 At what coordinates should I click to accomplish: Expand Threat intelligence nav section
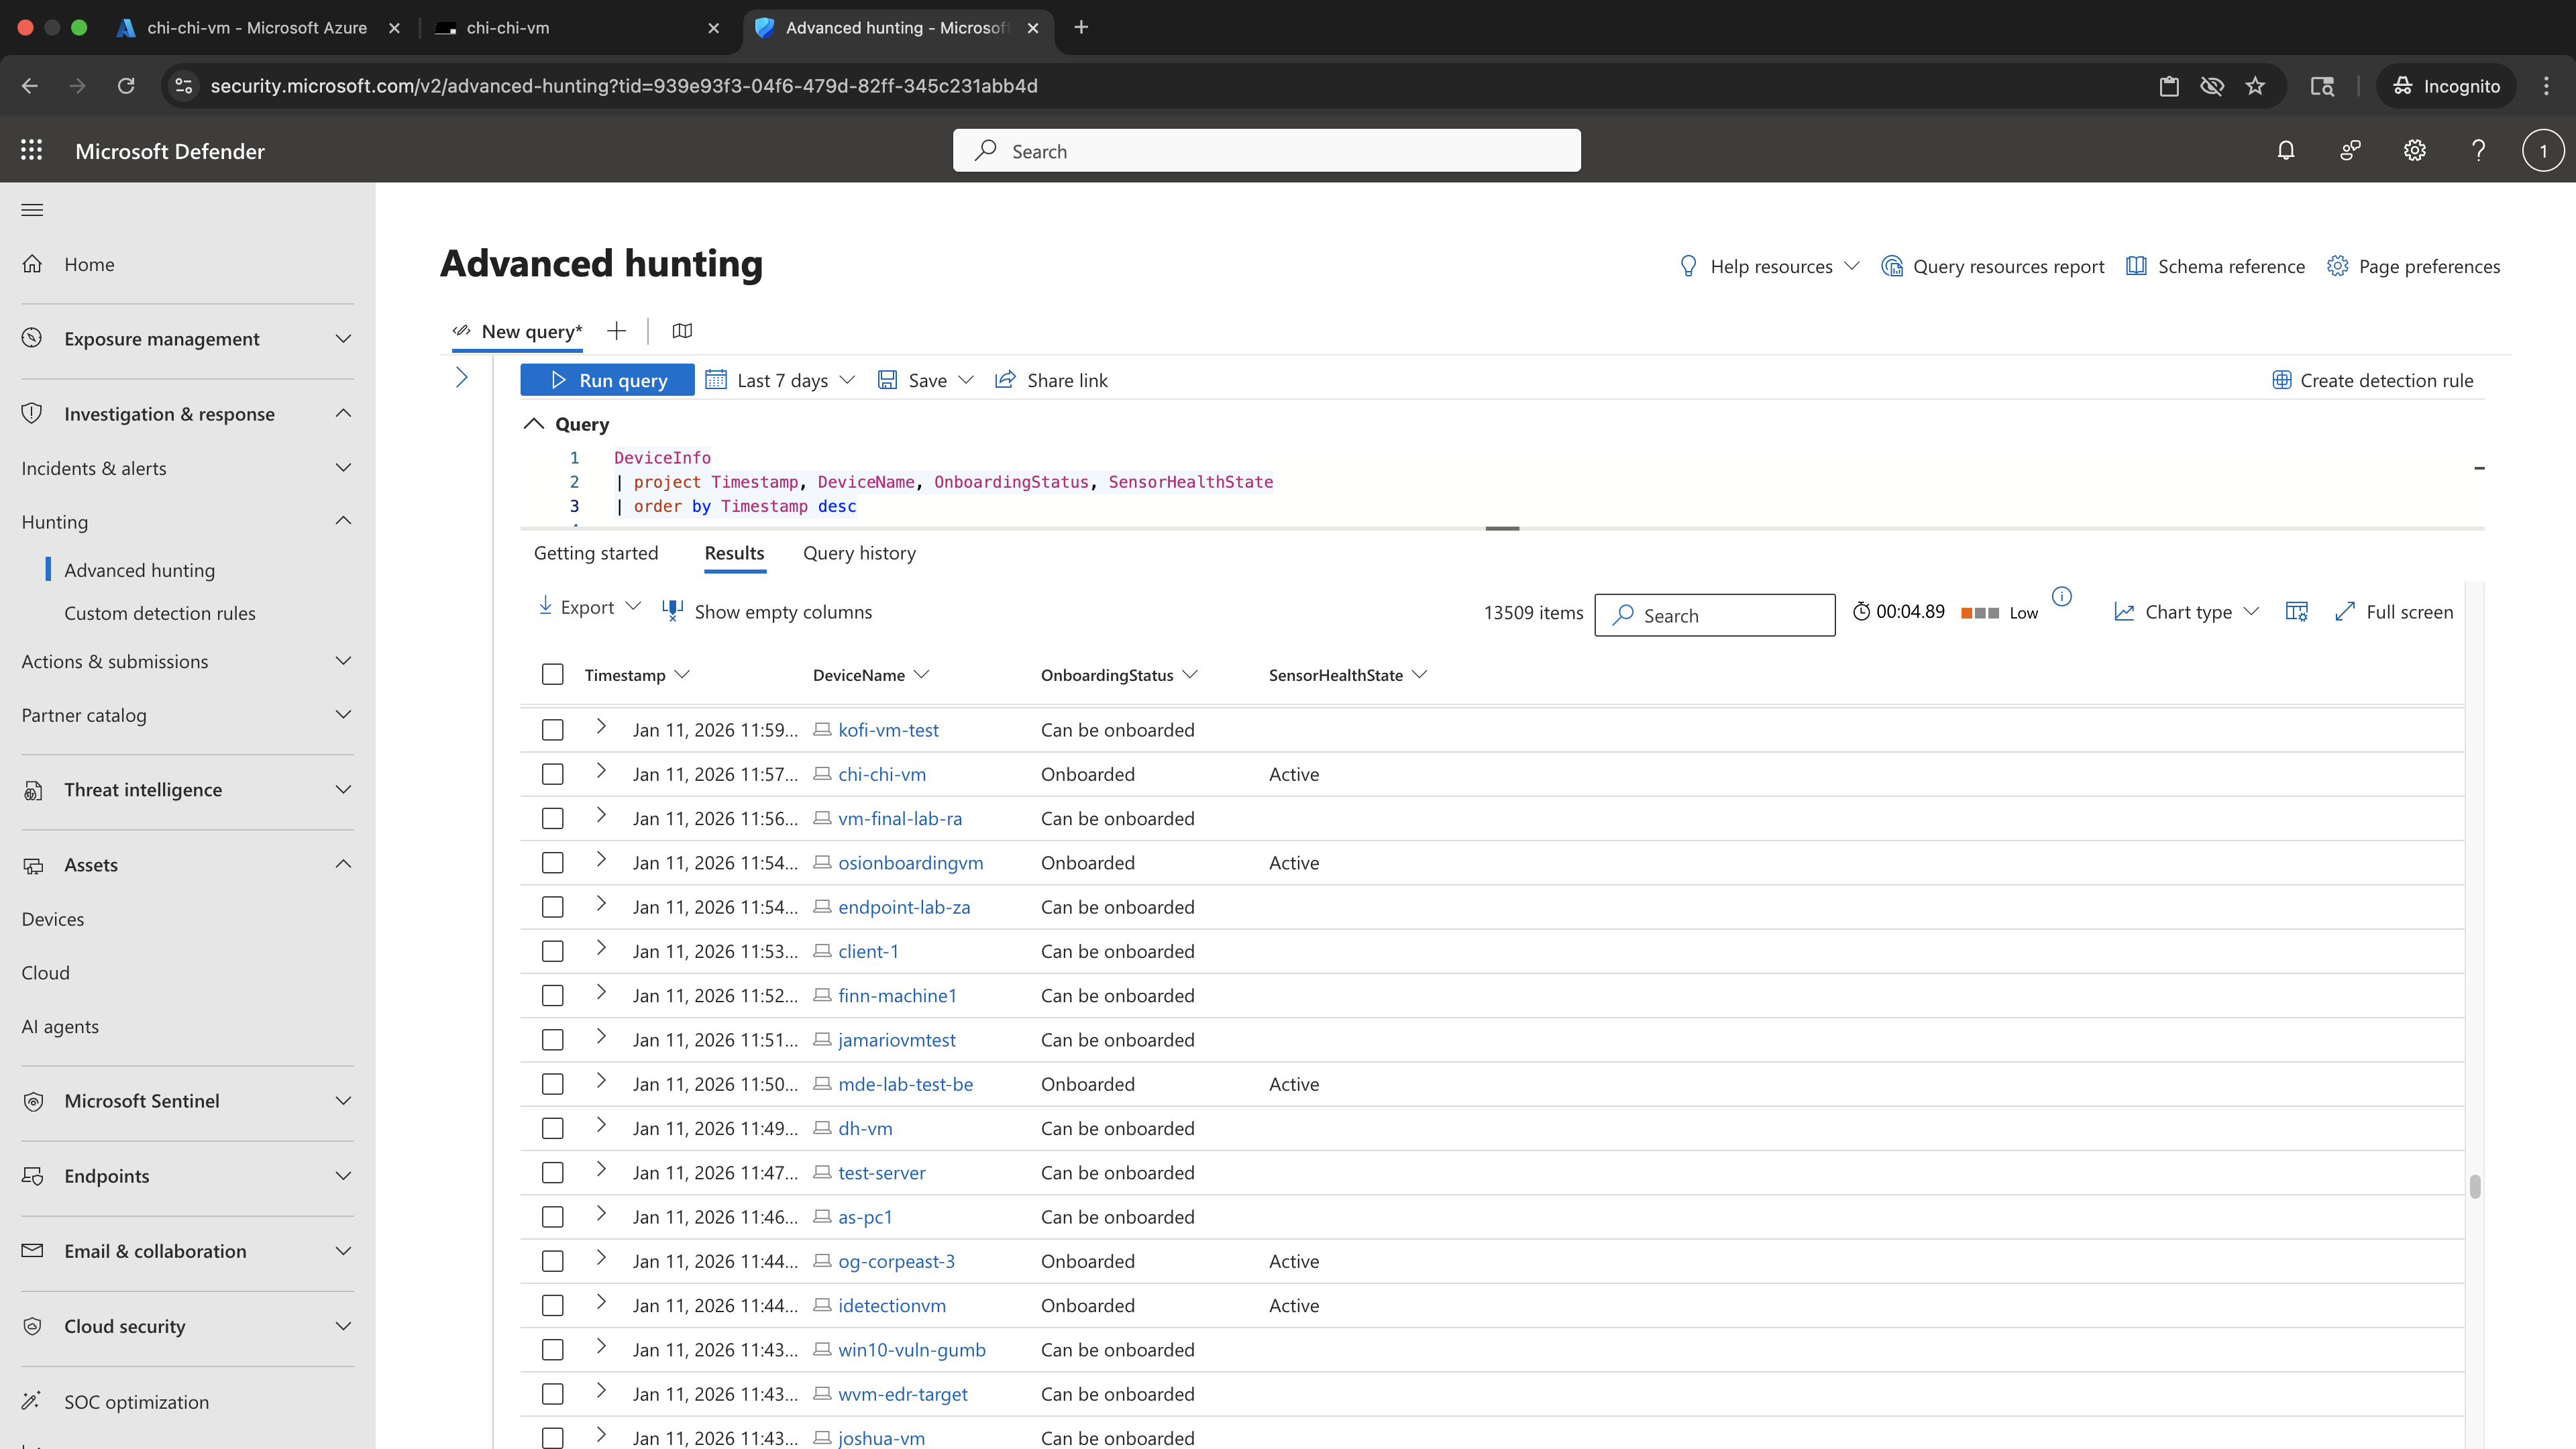click(x=343, y=790)
